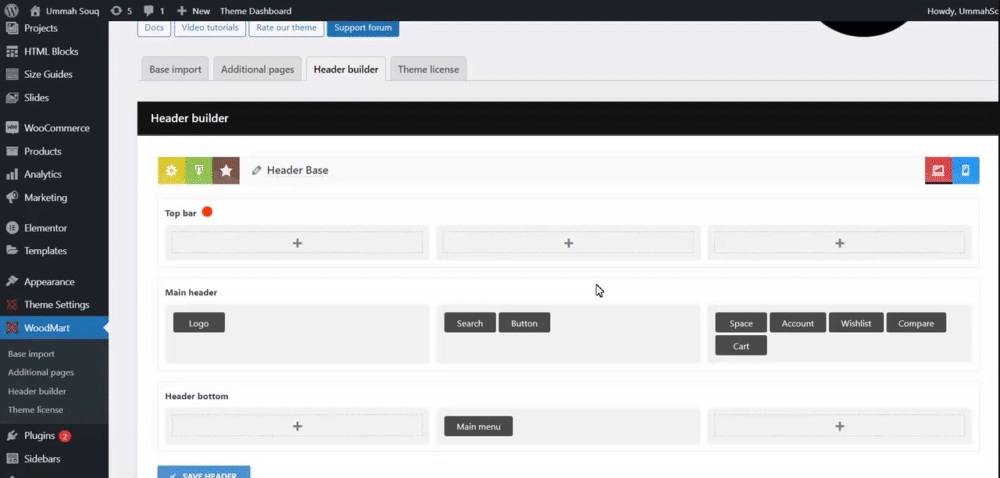
Task: Click the Save Header button
Action: 204,472
